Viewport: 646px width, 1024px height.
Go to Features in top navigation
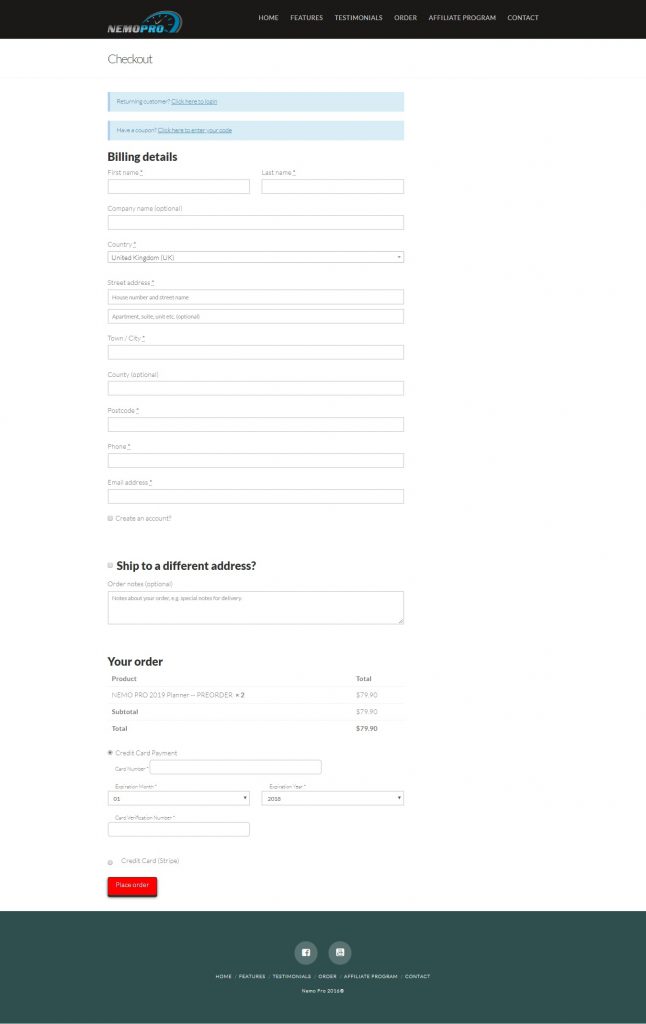point(306,18)
